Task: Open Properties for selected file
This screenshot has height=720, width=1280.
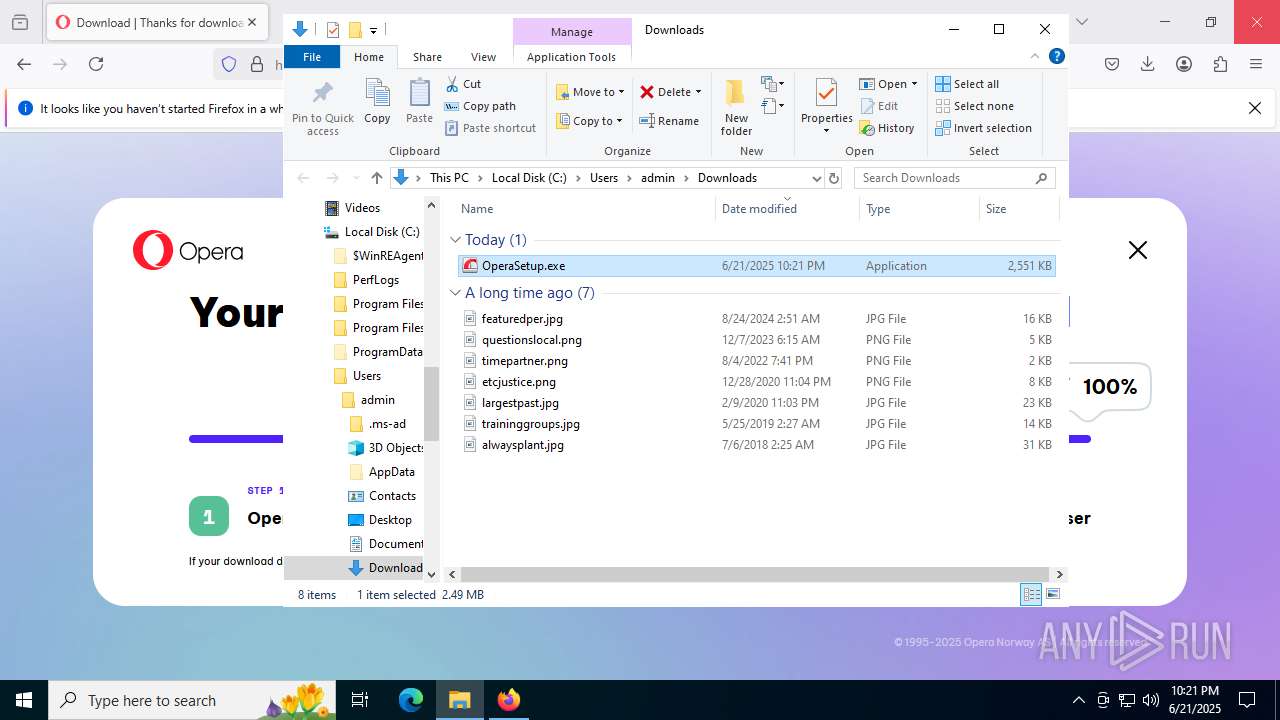Action: [826, 106]
